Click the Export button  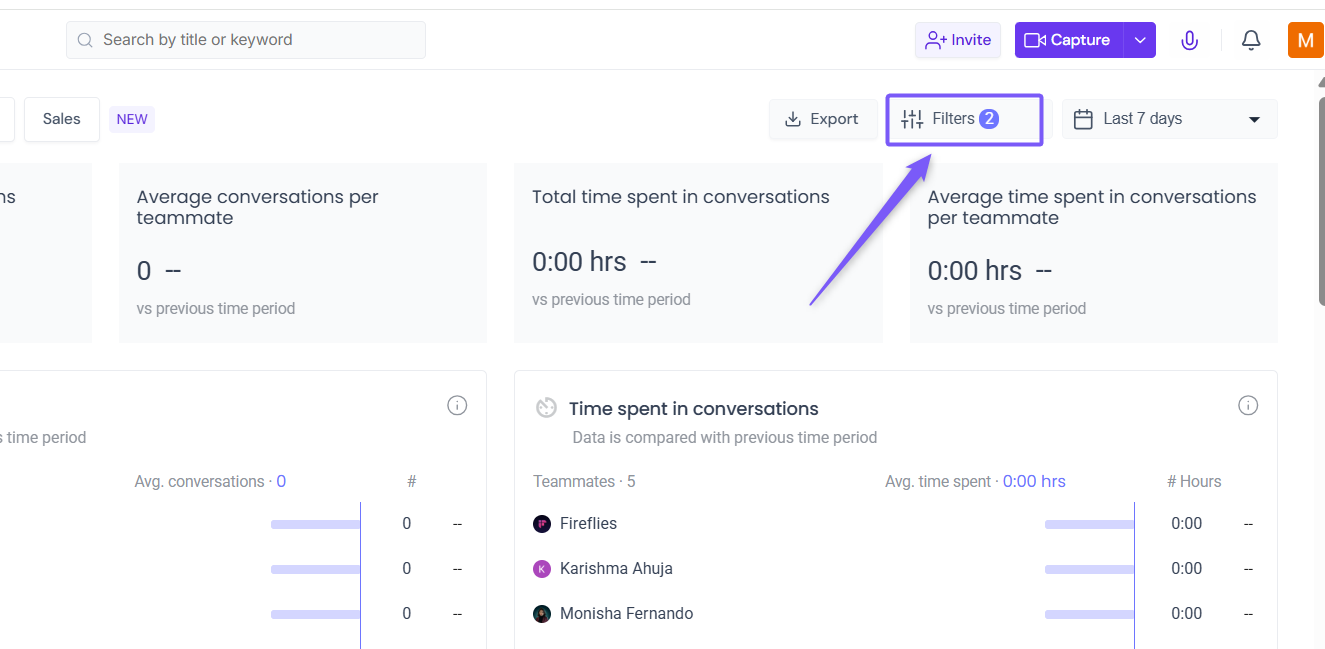coord(822,119)
